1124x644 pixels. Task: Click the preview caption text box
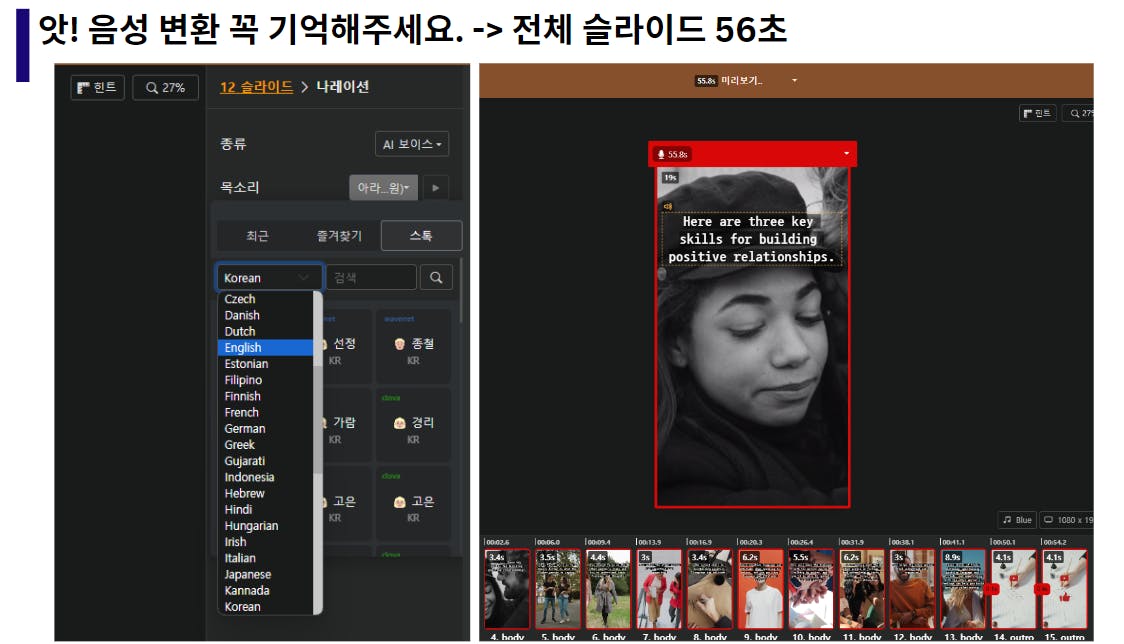[751, 240]
